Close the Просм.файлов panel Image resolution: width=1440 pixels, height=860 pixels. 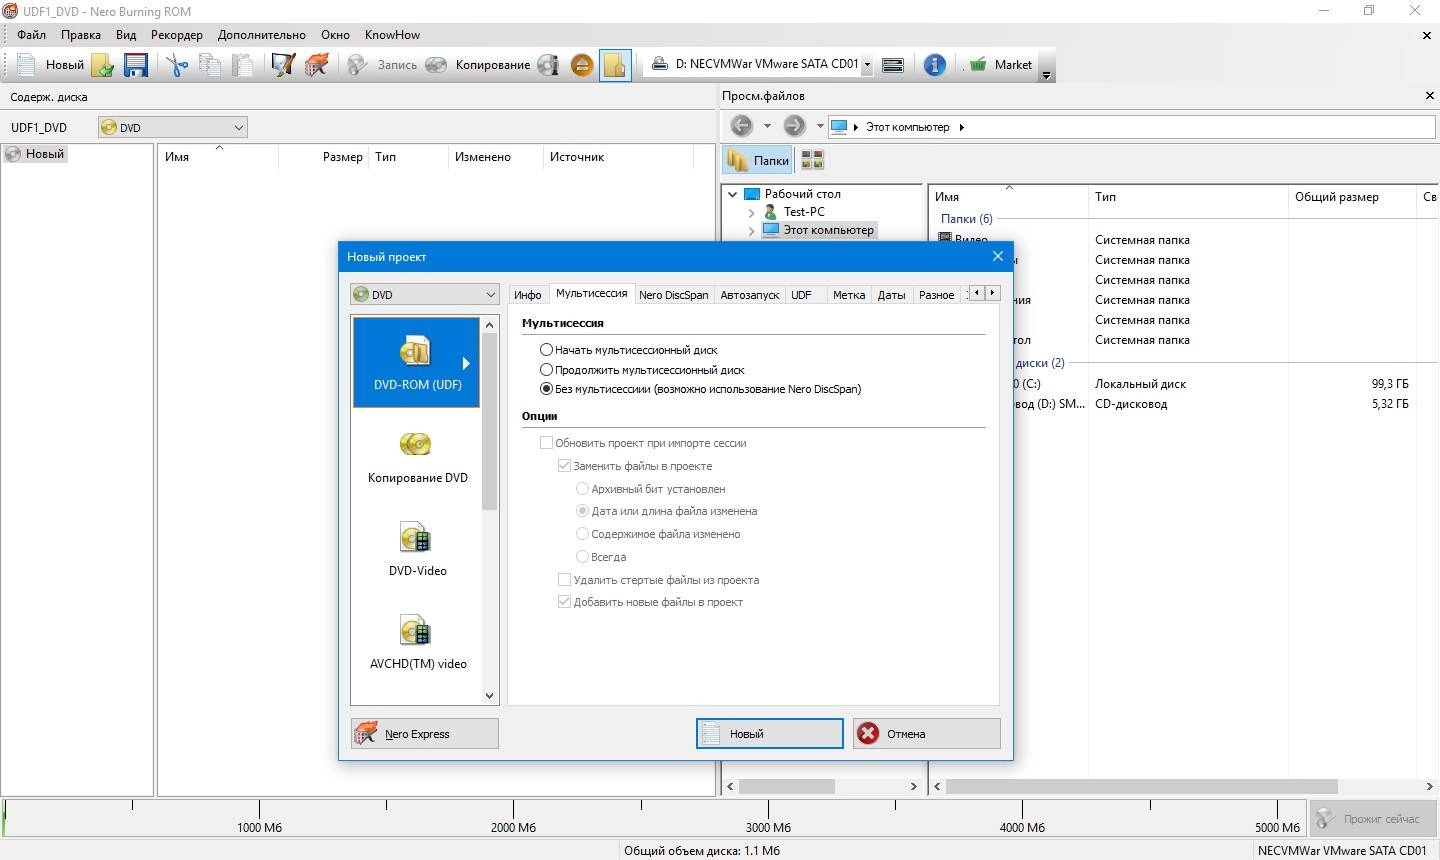pyautogui.click(x=1429, y=96)
